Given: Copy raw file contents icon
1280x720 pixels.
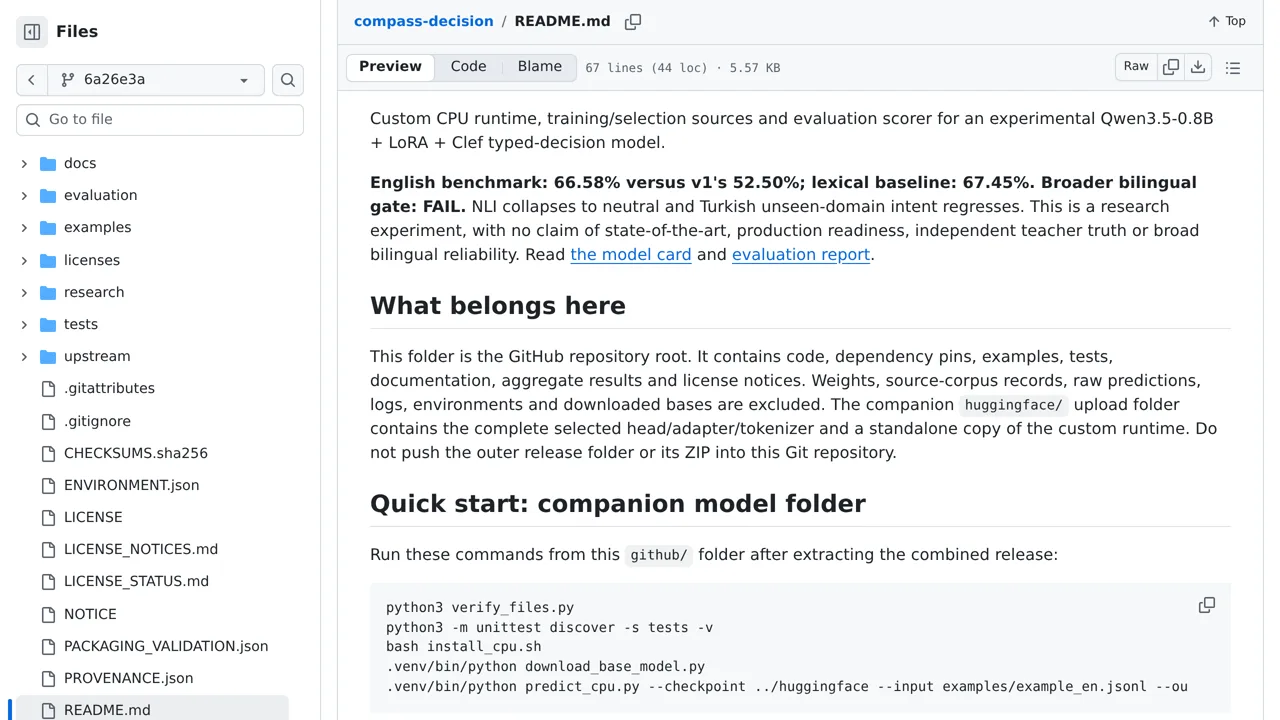Looking at the screenshot, I should [x=1171, y=67].
